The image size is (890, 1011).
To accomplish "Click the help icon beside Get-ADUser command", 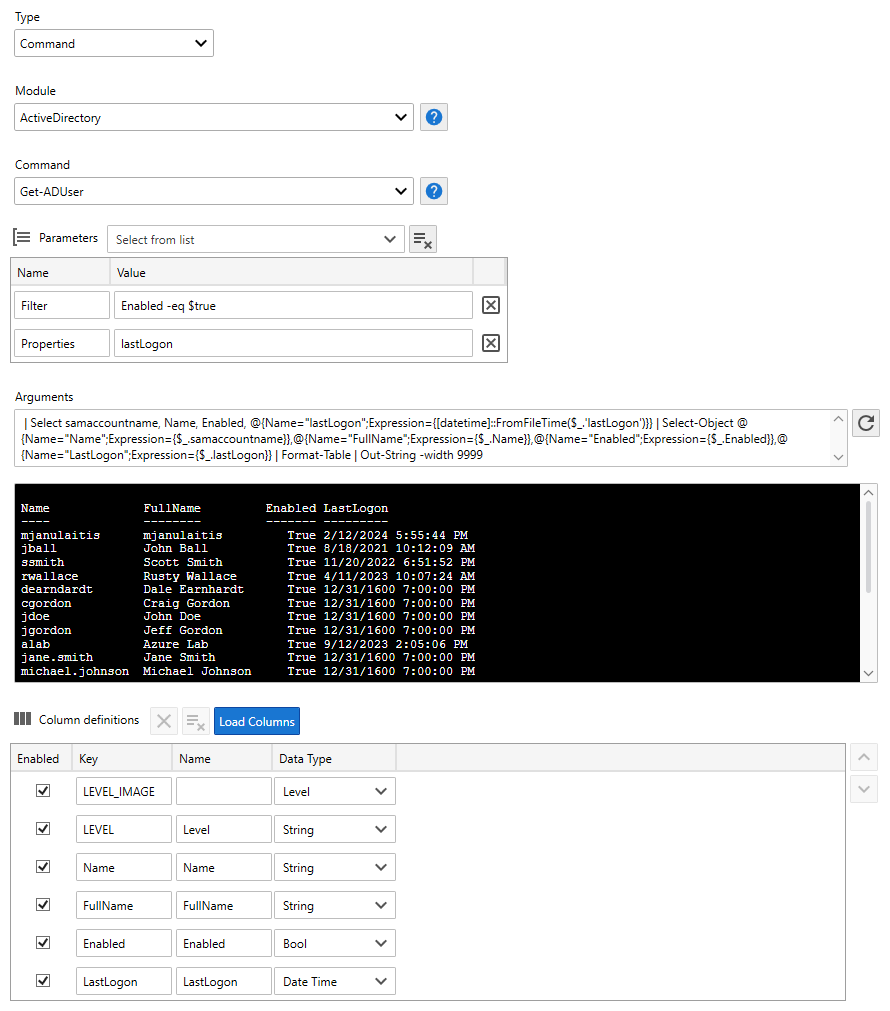I will [433, 191].
